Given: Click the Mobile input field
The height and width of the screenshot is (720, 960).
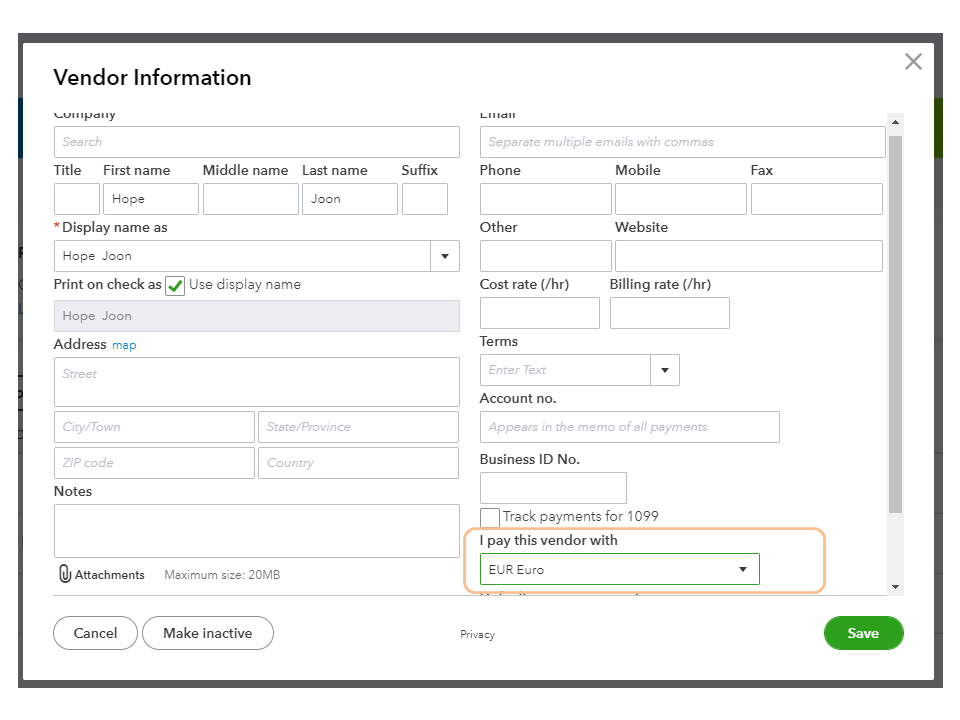Looking at the screenshot, I should (x=681, y=199).
